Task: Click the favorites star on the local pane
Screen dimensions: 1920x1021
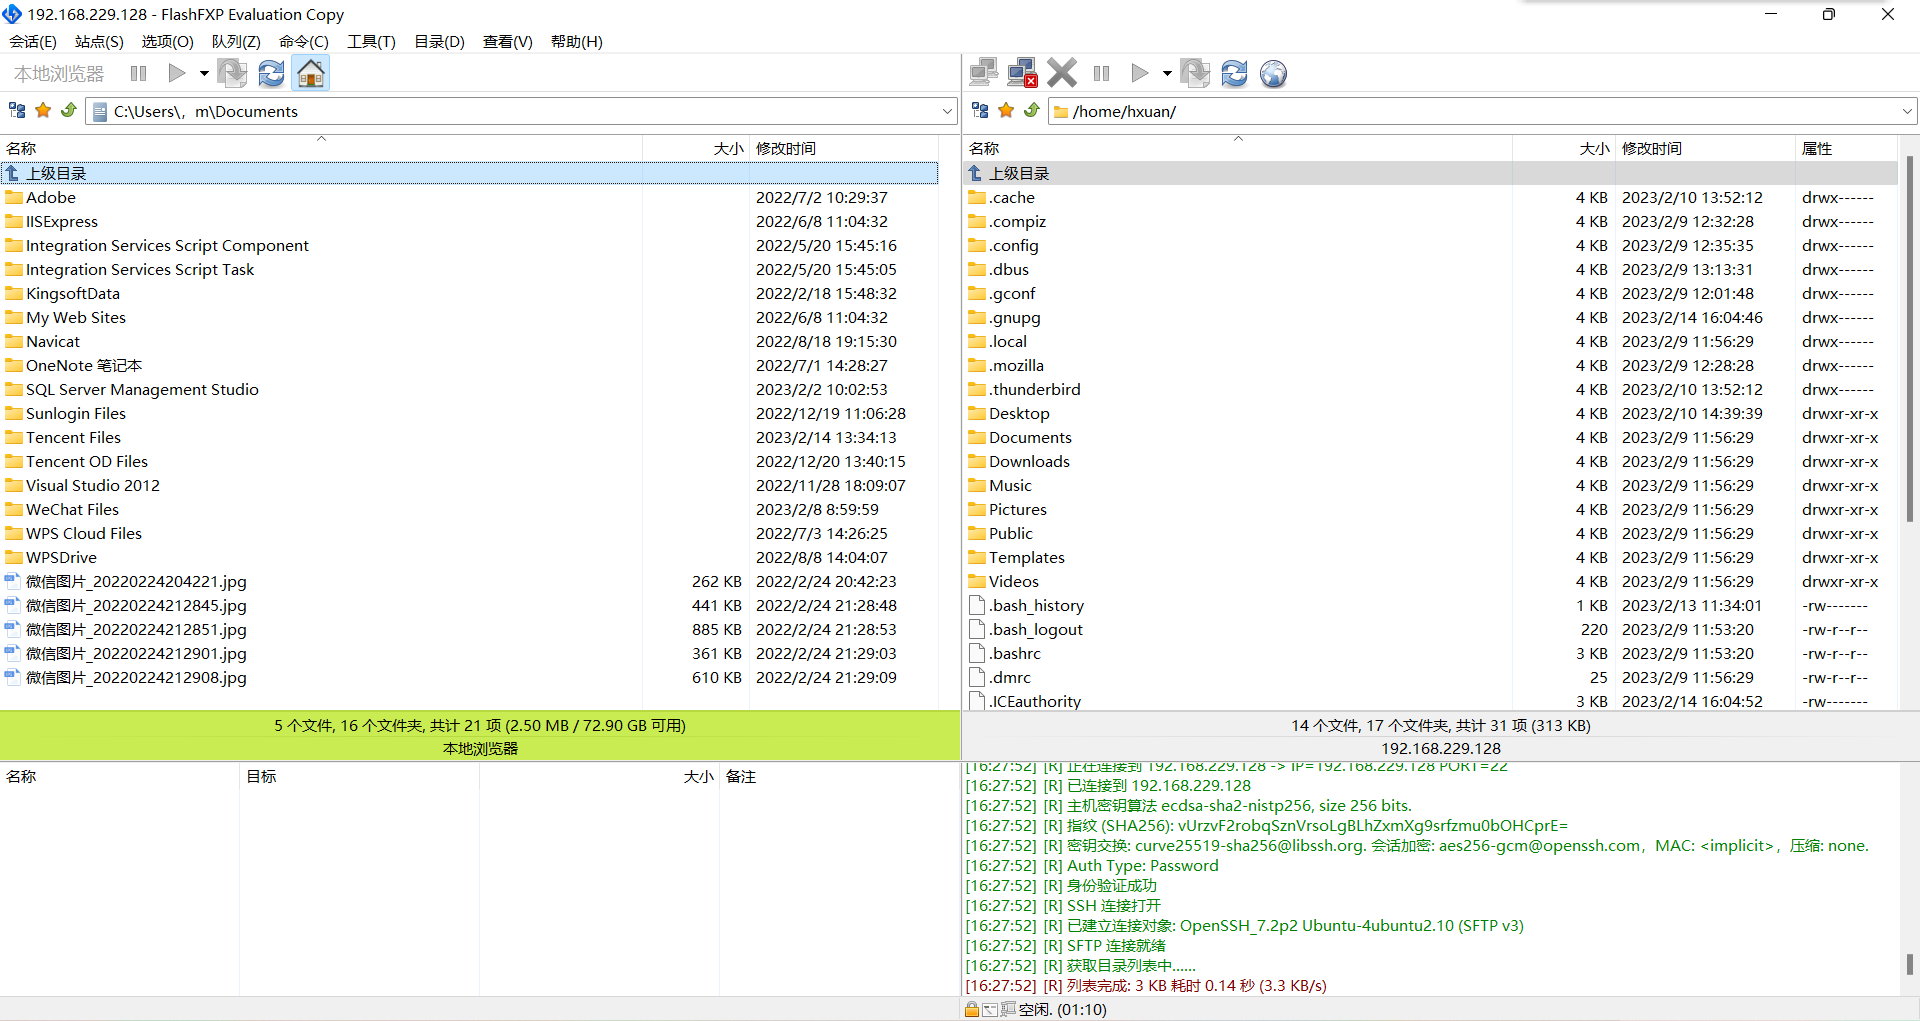Action: click(x=42, y=110)
